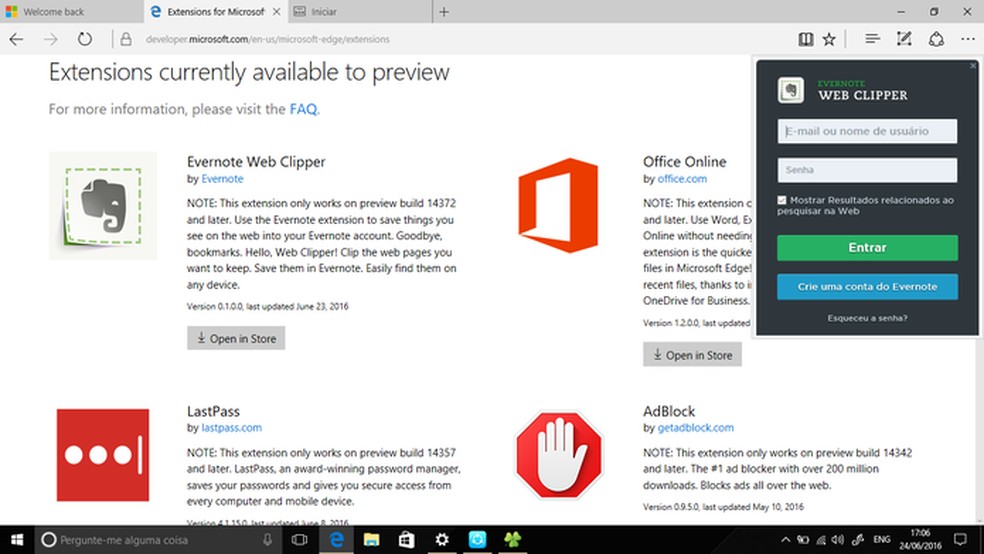
Task: Click the ENG language indicator
Action: pos(882,540)
